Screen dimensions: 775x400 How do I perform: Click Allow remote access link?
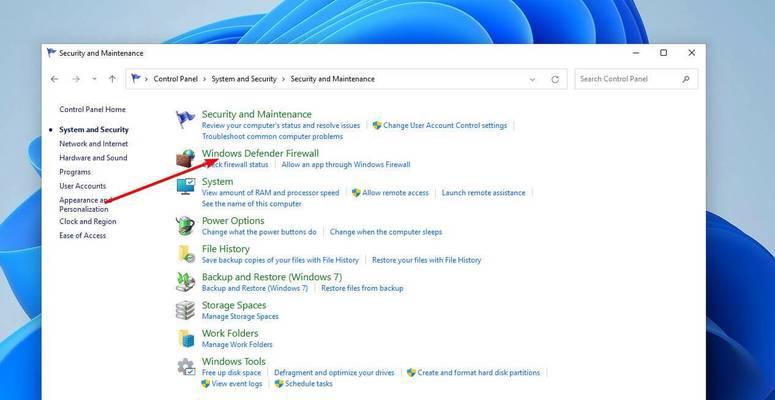pos(395,193)
